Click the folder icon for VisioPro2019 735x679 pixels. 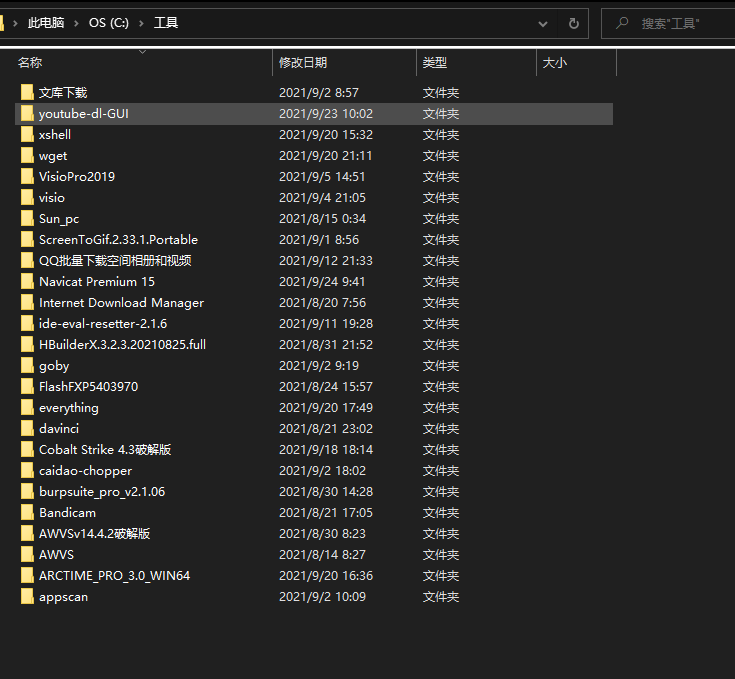27,177
